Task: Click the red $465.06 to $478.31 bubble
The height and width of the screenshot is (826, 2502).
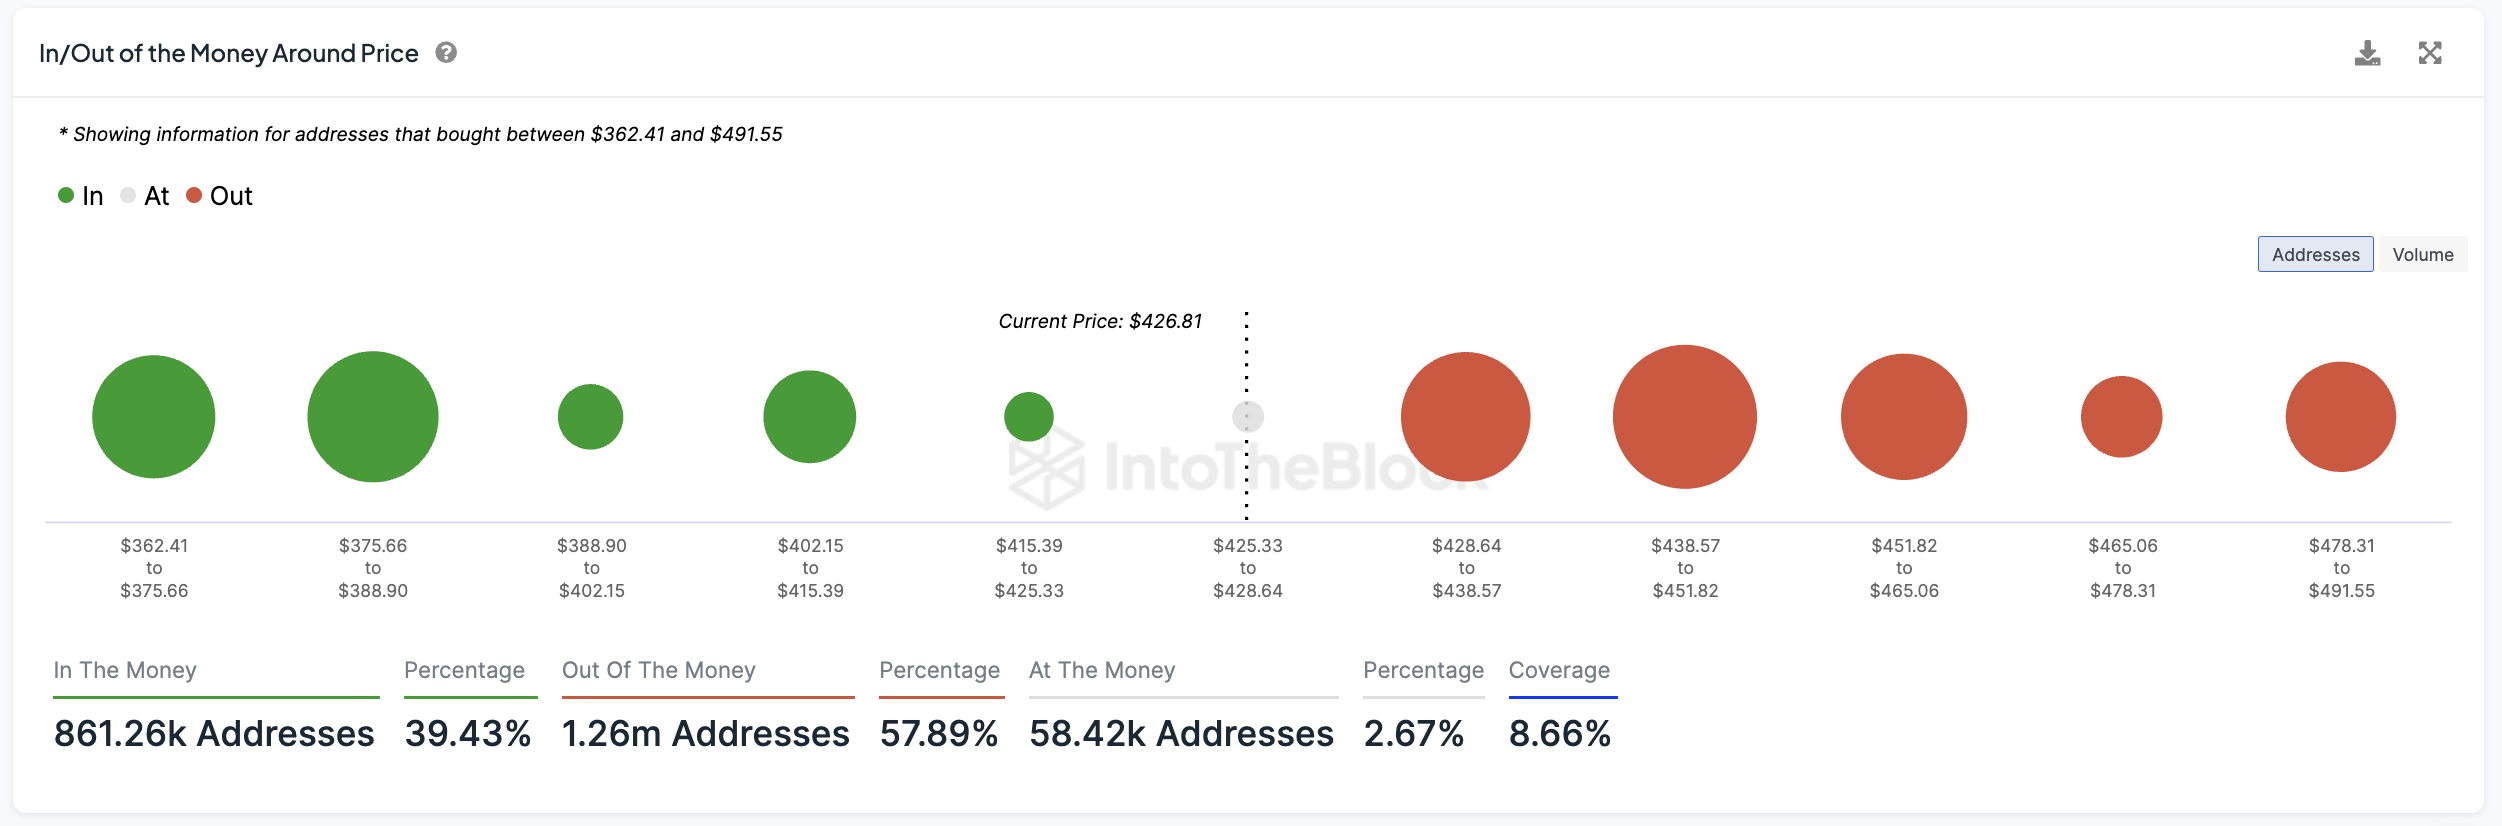Action: (2122, 417)
